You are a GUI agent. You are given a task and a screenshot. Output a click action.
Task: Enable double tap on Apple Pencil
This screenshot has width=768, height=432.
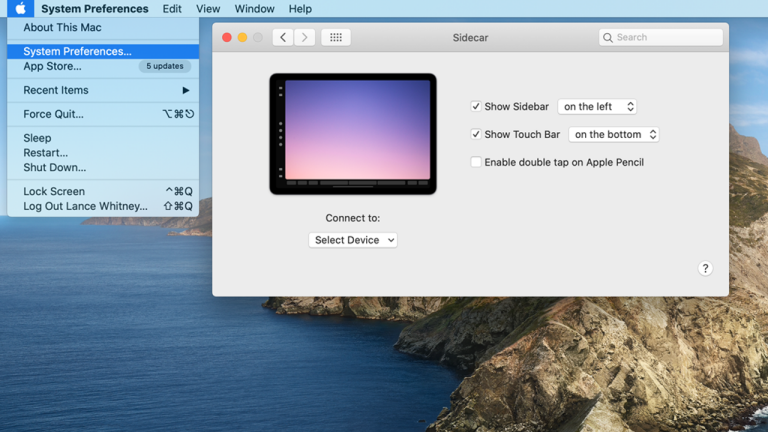[x=476, y=162]
